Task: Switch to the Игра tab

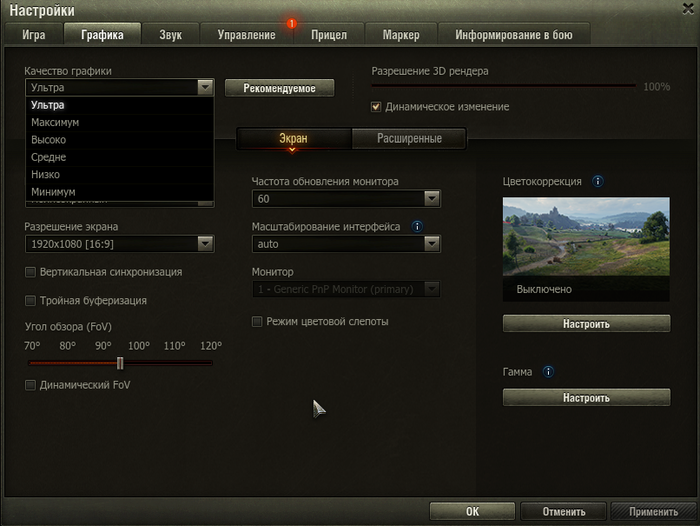Action: point(33,34)
